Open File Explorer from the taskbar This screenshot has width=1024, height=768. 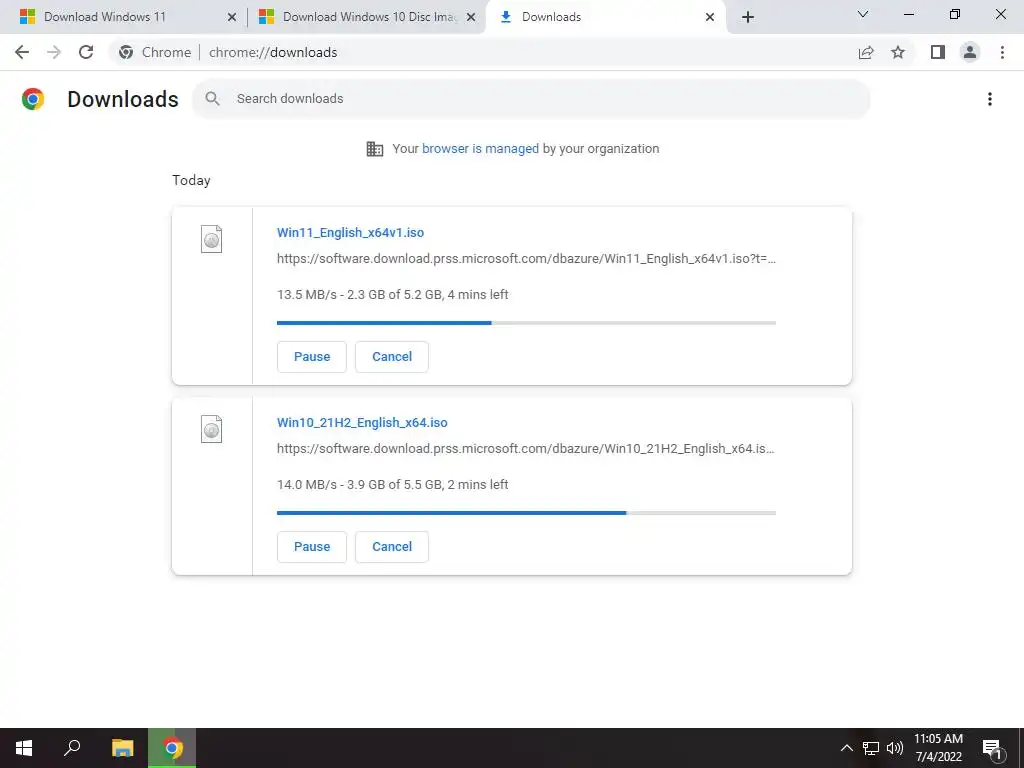point(123,748)
